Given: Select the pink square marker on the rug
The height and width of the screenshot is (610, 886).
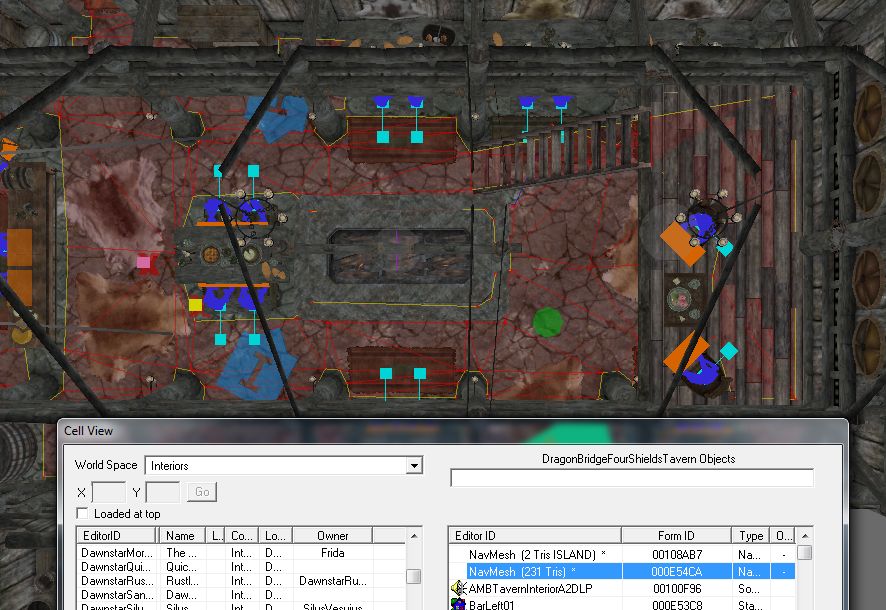Looking at the screenshot, I should (x=144, y=262).
